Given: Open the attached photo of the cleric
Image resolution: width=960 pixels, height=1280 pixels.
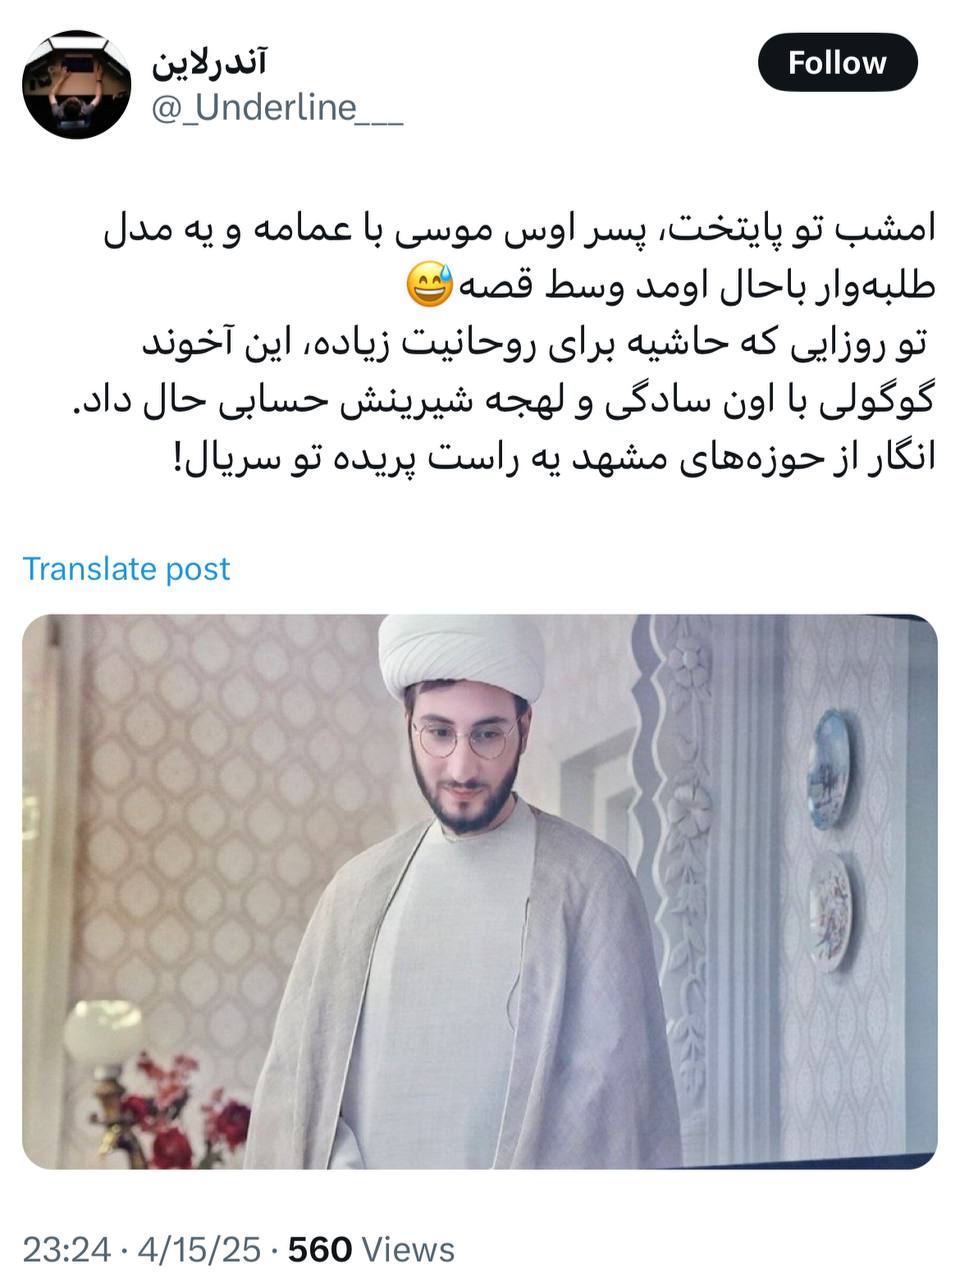Looking at the screenshot, I should pyautogui.click(x=480, y=891).
